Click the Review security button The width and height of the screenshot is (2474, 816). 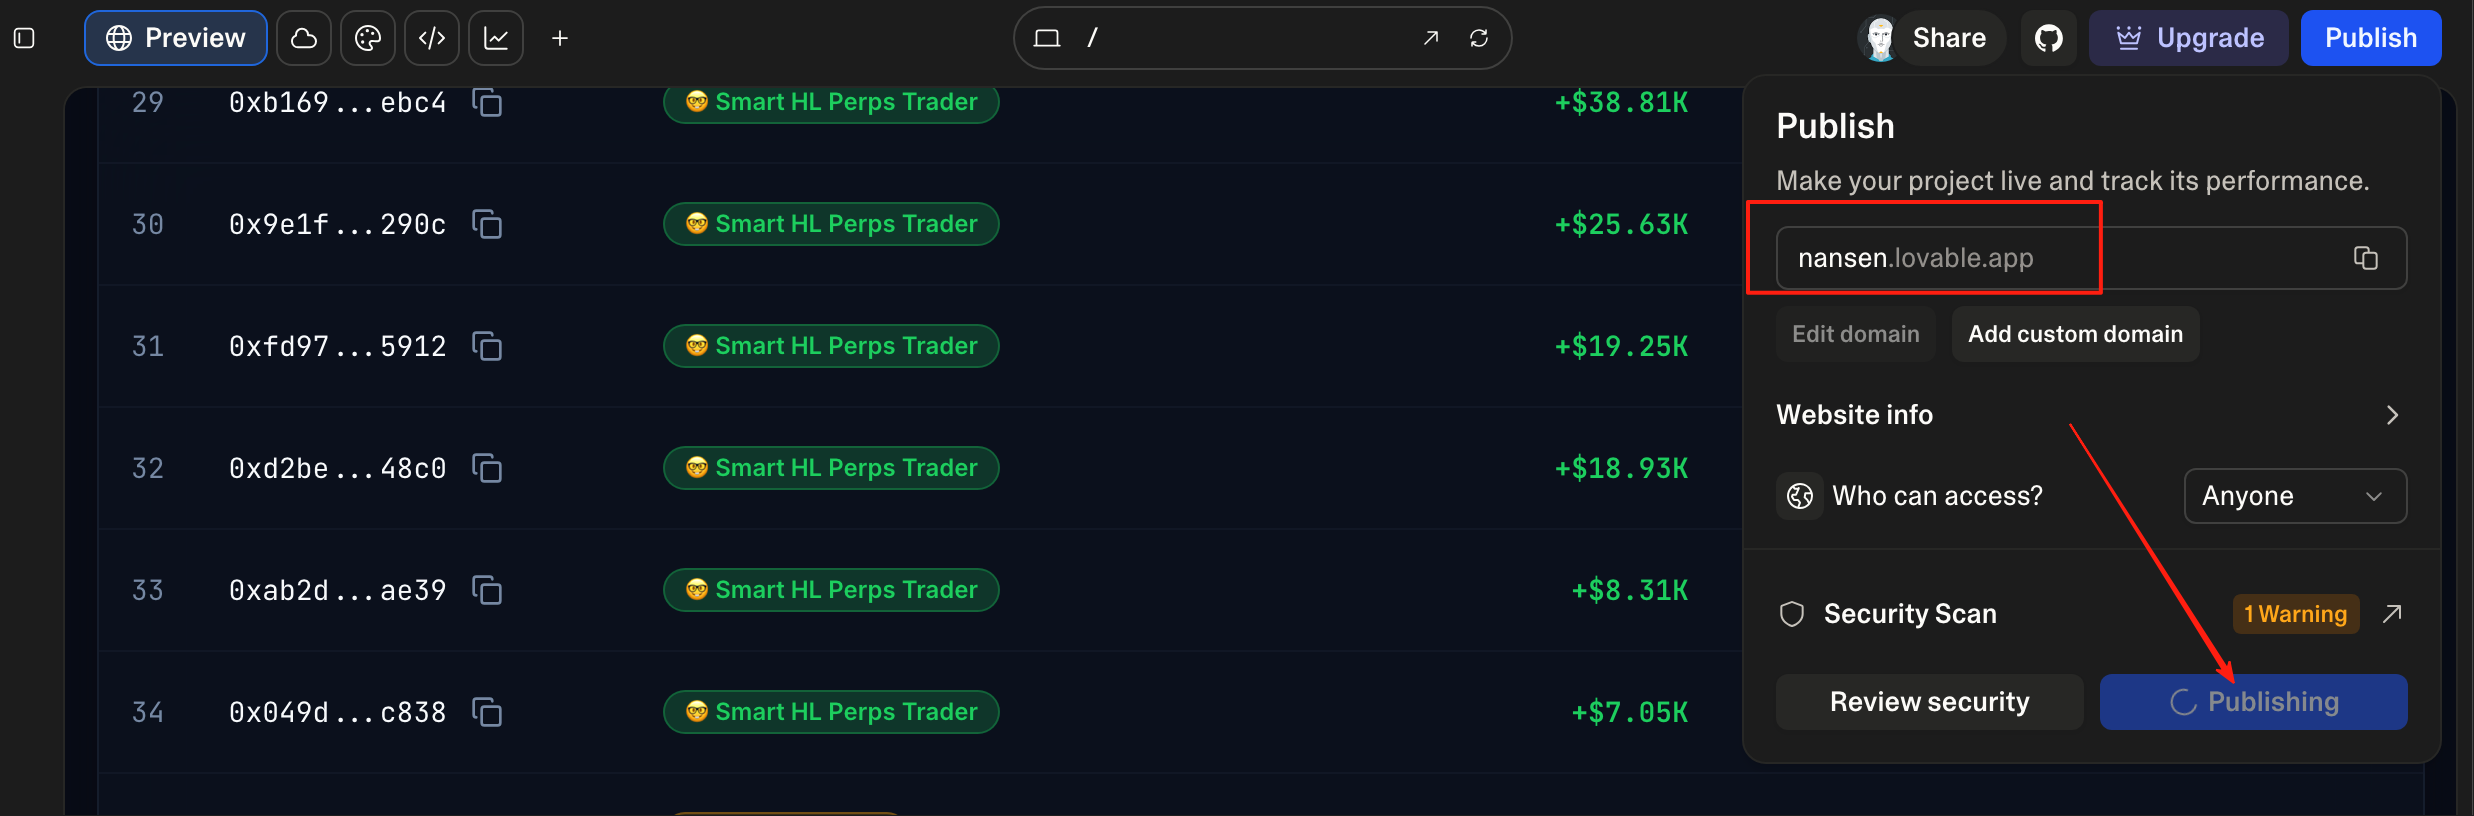coord(1929,702)
